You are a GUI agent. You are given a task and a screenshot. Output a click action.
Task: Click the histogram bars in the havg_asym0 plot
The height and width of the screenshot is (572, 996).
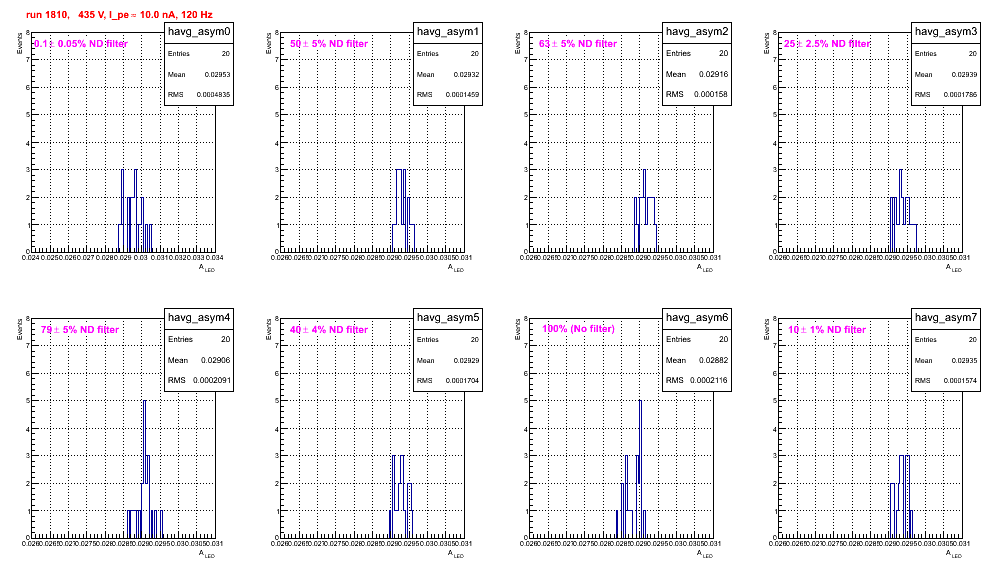(x=135, y=210)
